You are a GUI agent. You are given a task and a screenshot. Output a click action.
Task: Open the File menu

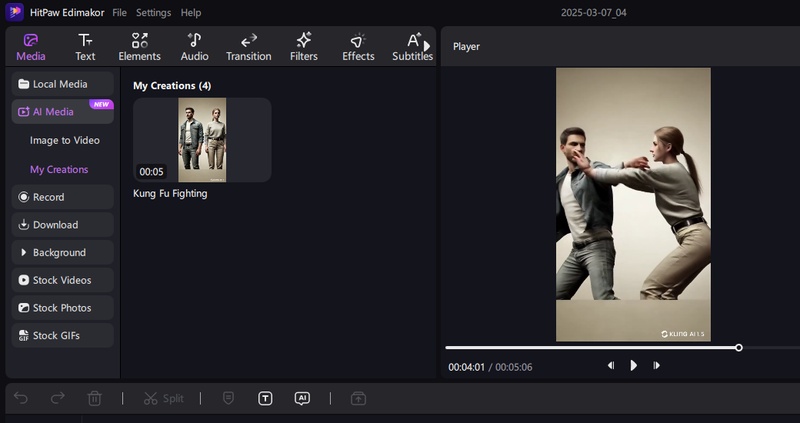coord(120,13)
